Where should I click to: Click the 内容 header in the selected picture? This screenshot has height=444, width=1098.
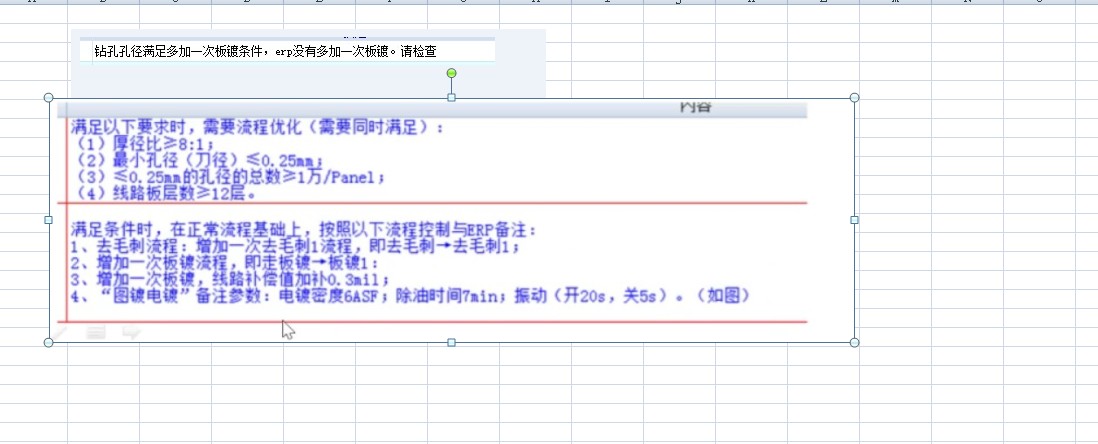click(x=695, y=108)
